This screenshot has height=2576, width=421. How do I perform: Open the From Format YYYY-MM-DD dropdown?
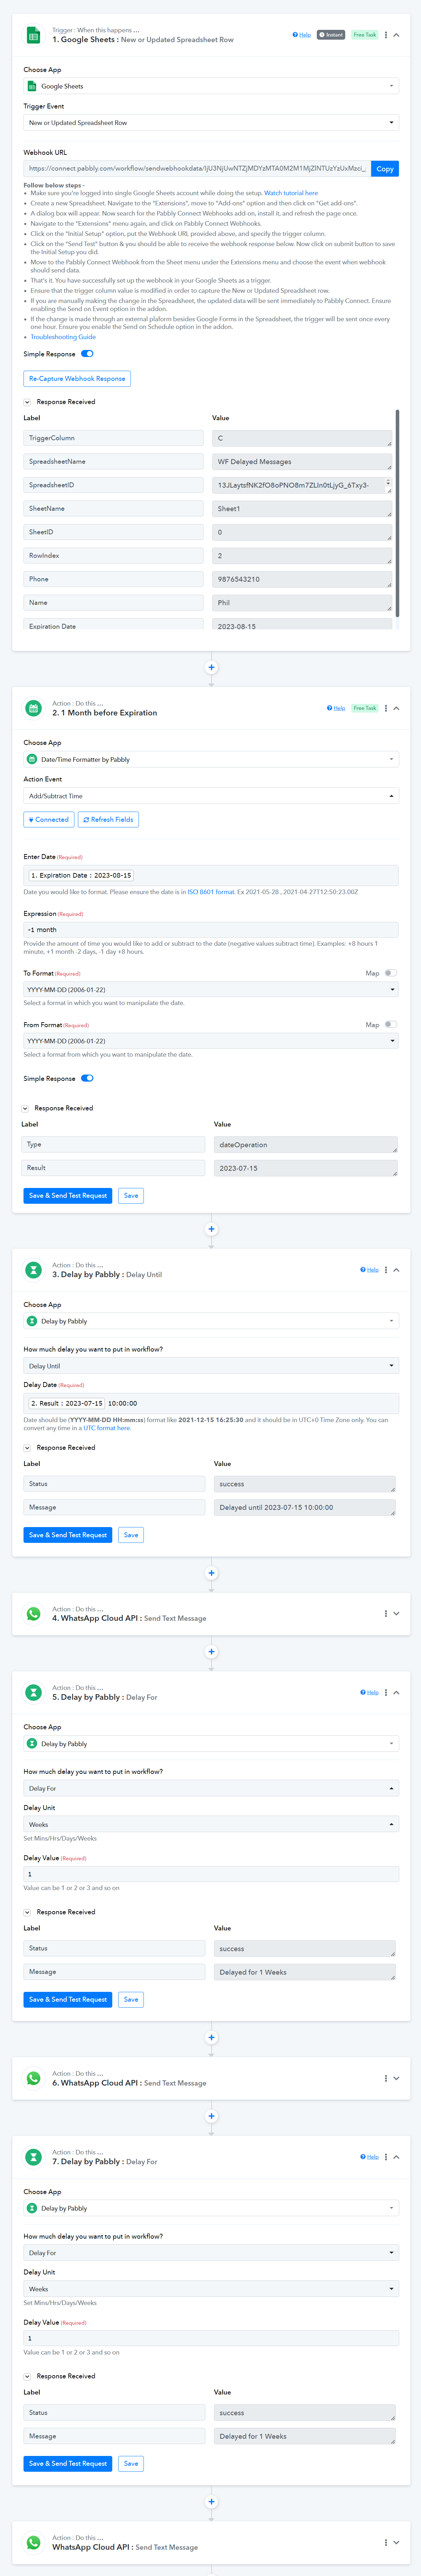click(211, 1041)
